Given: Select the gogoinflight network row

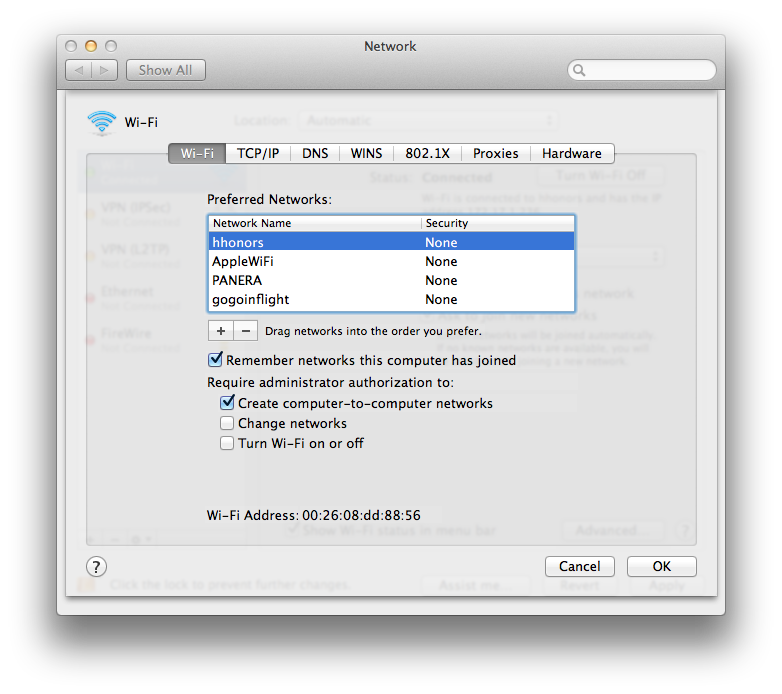Looking at the screenshot, I should click(391, 299).
